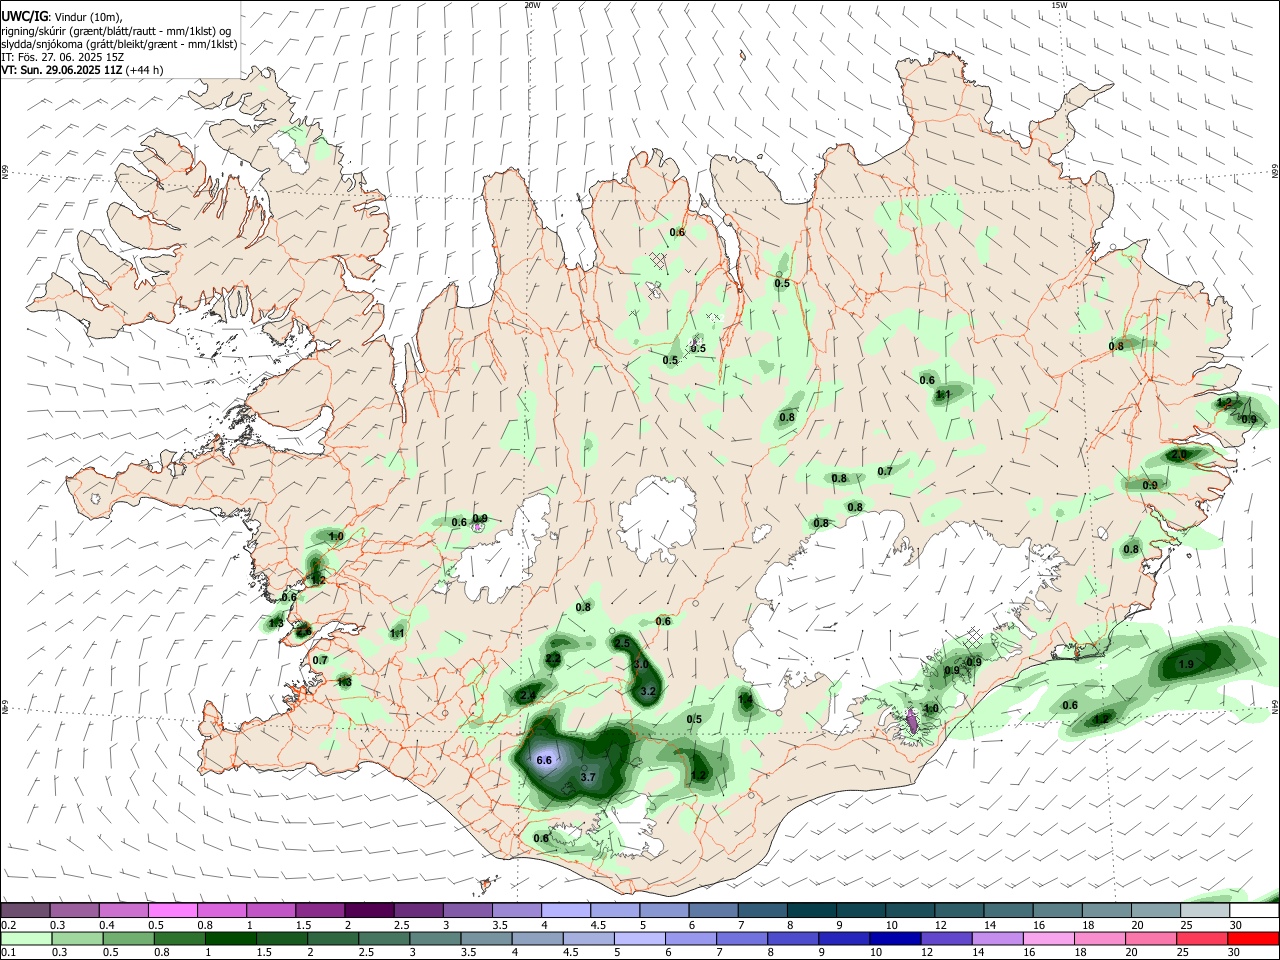Pick the violet rain swatch starting at 12
The image size is (1280, 960).
pos(946,939)
